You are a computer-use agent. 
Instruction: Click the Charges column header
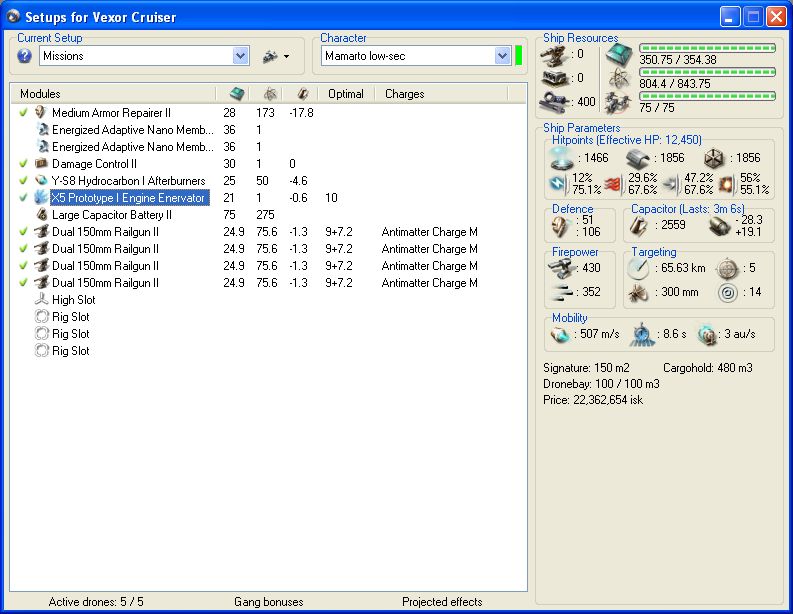coord(405,94)
